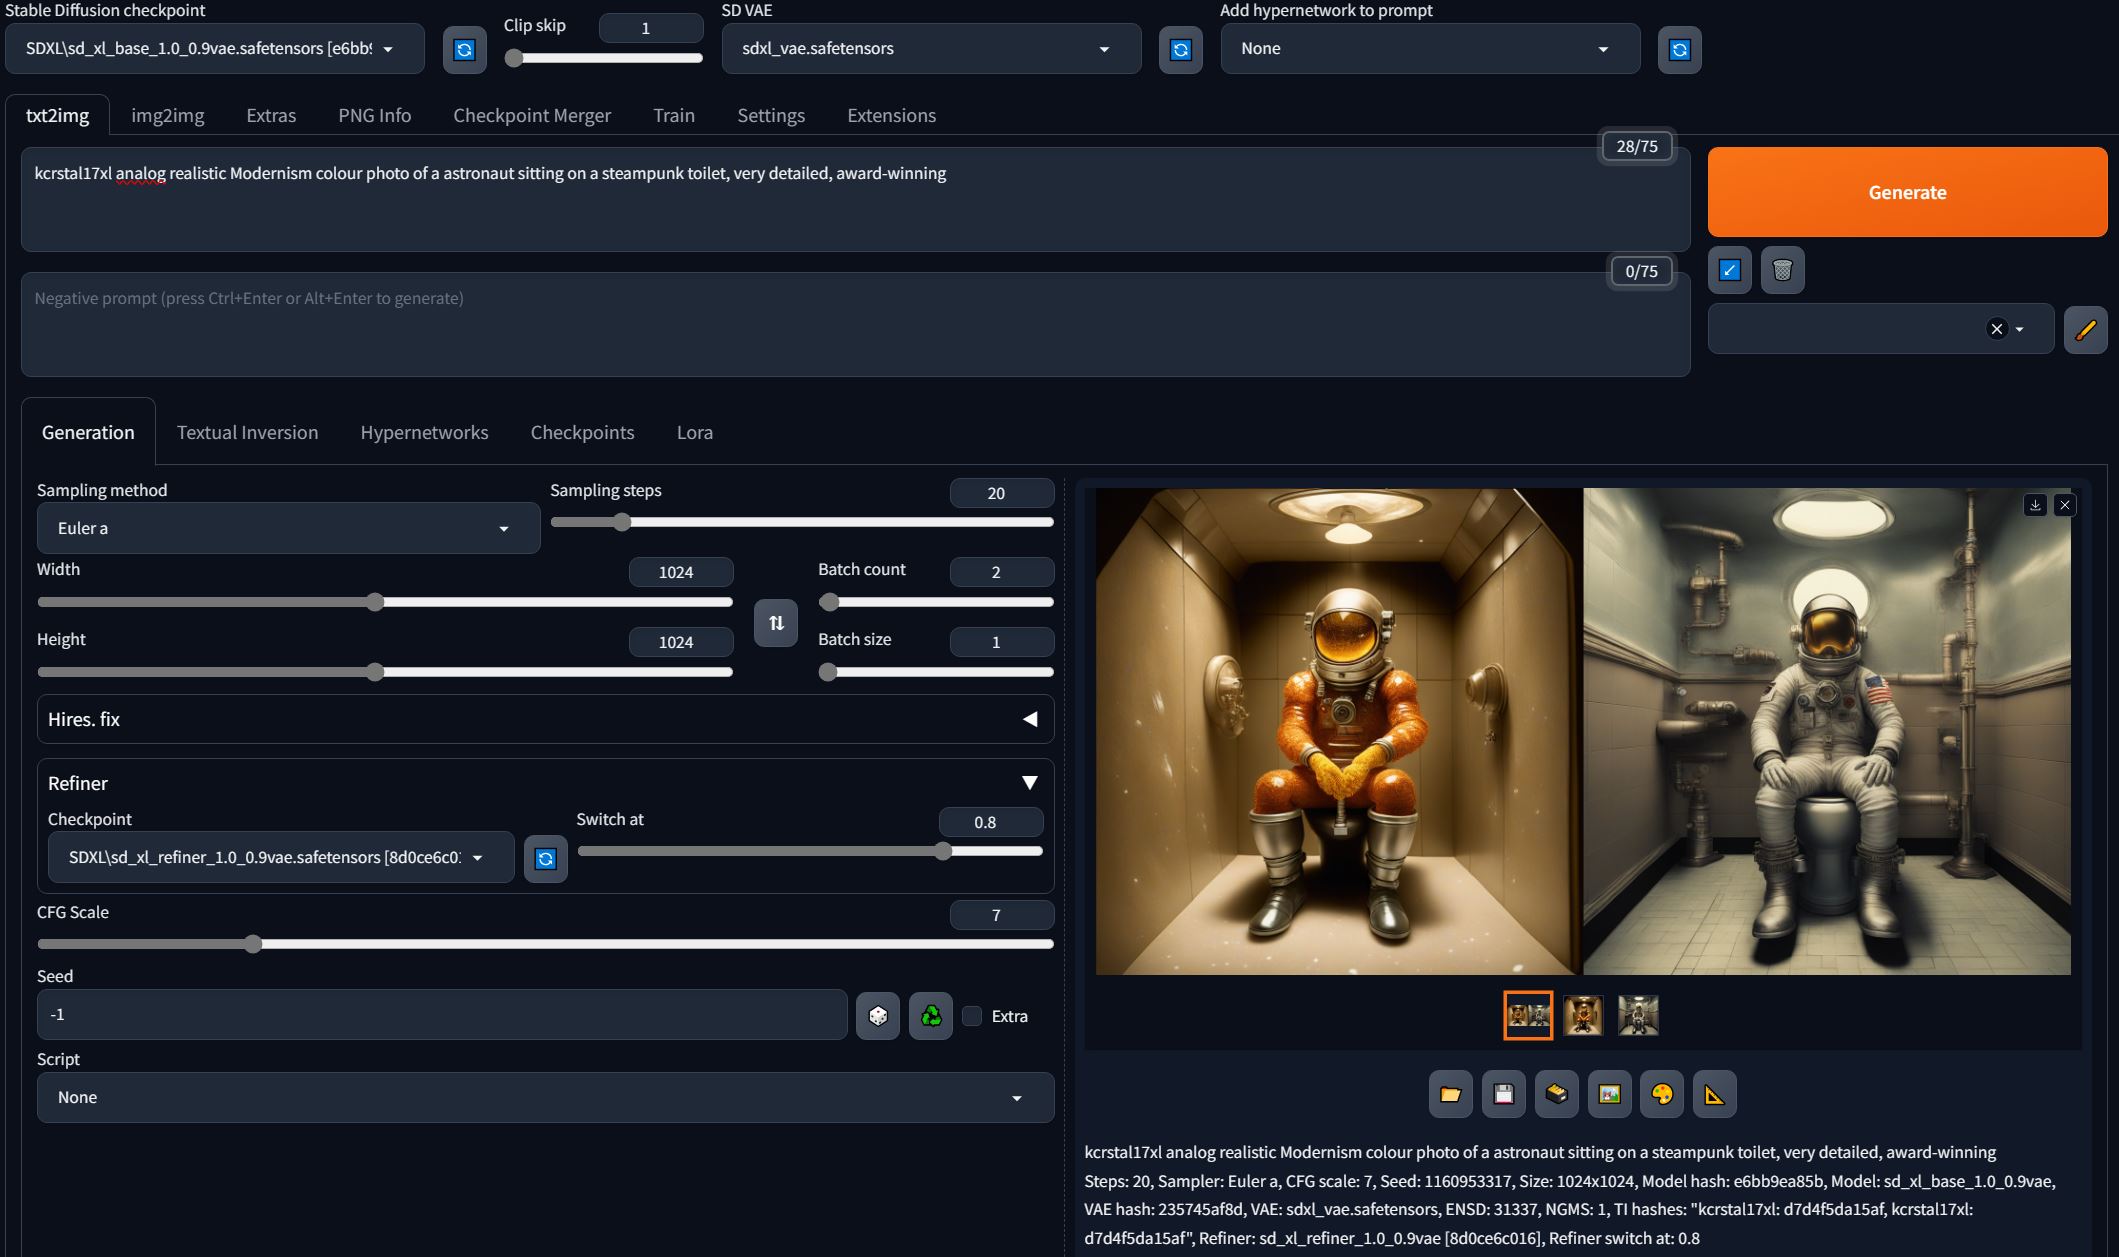
Task: Save the generated image
Action: (x=1503, y=1093)
